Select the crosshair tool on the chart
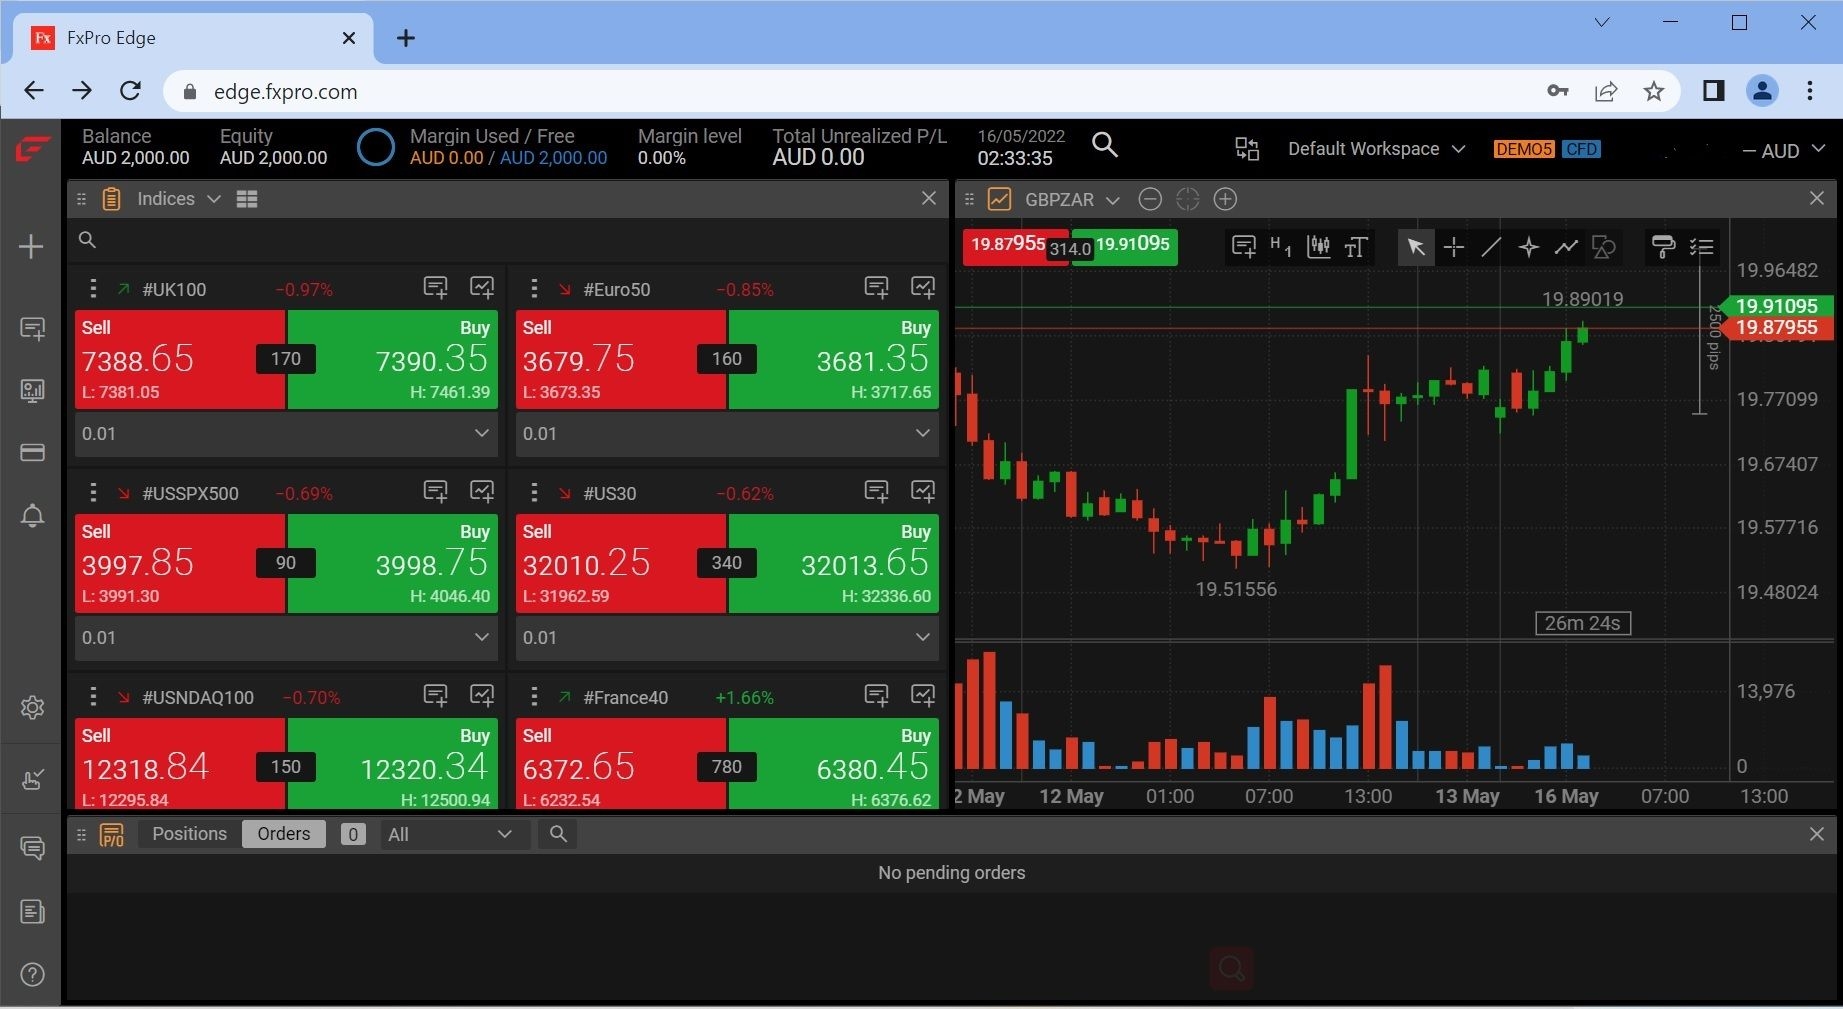This screenshot has width=1843, height=1009. (1453, 247)
